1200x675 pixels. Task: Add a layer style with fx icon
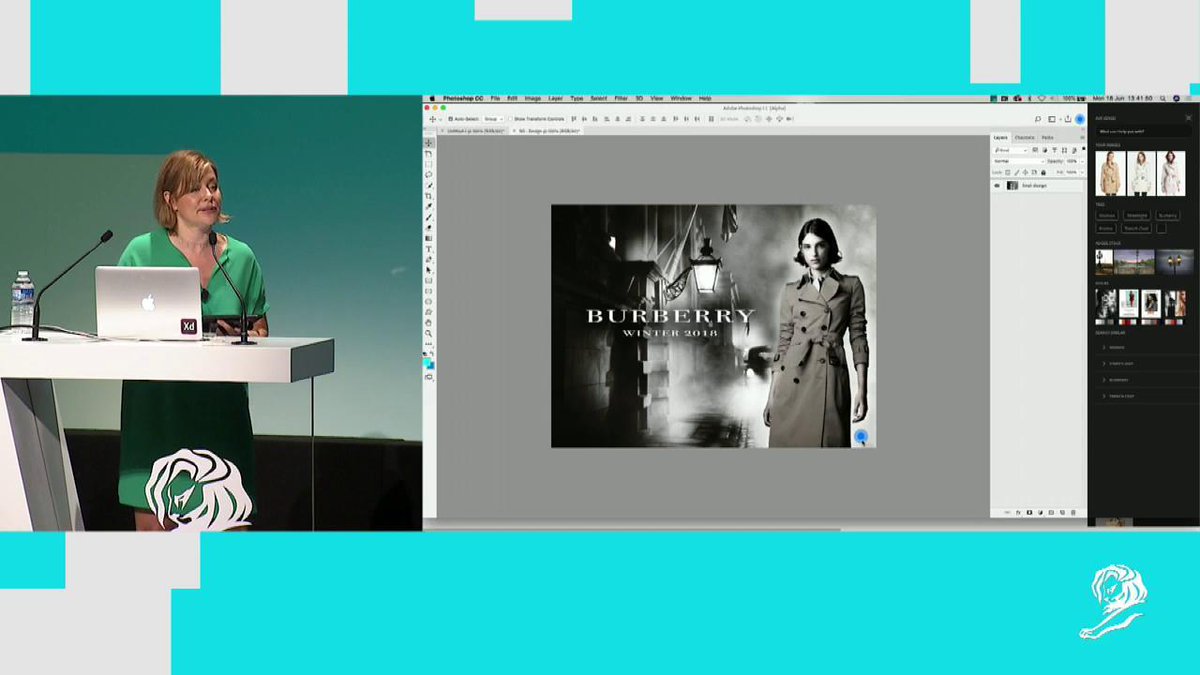[1018, 513]
